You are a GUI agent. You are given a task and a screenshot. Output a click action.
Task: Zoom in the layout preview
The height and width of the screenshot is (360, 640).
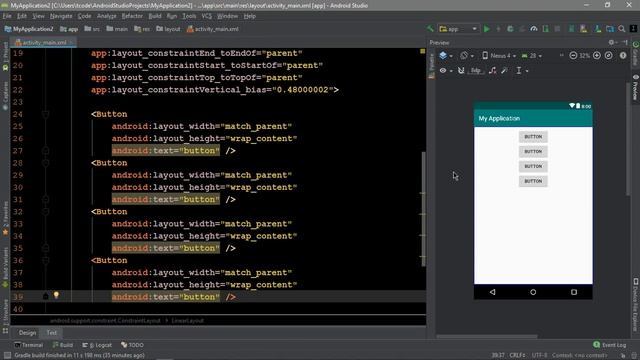coord(597,56)
